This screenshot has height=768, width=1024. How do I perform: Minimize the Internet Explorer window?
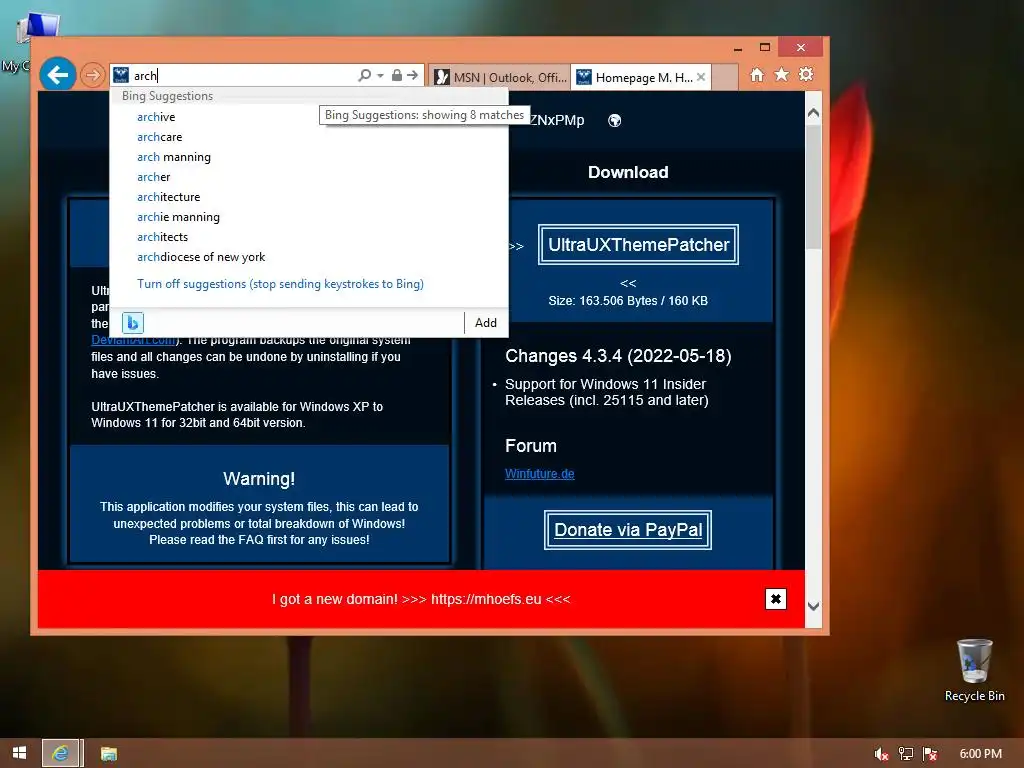pyautogui.click(x=738, y=48)
